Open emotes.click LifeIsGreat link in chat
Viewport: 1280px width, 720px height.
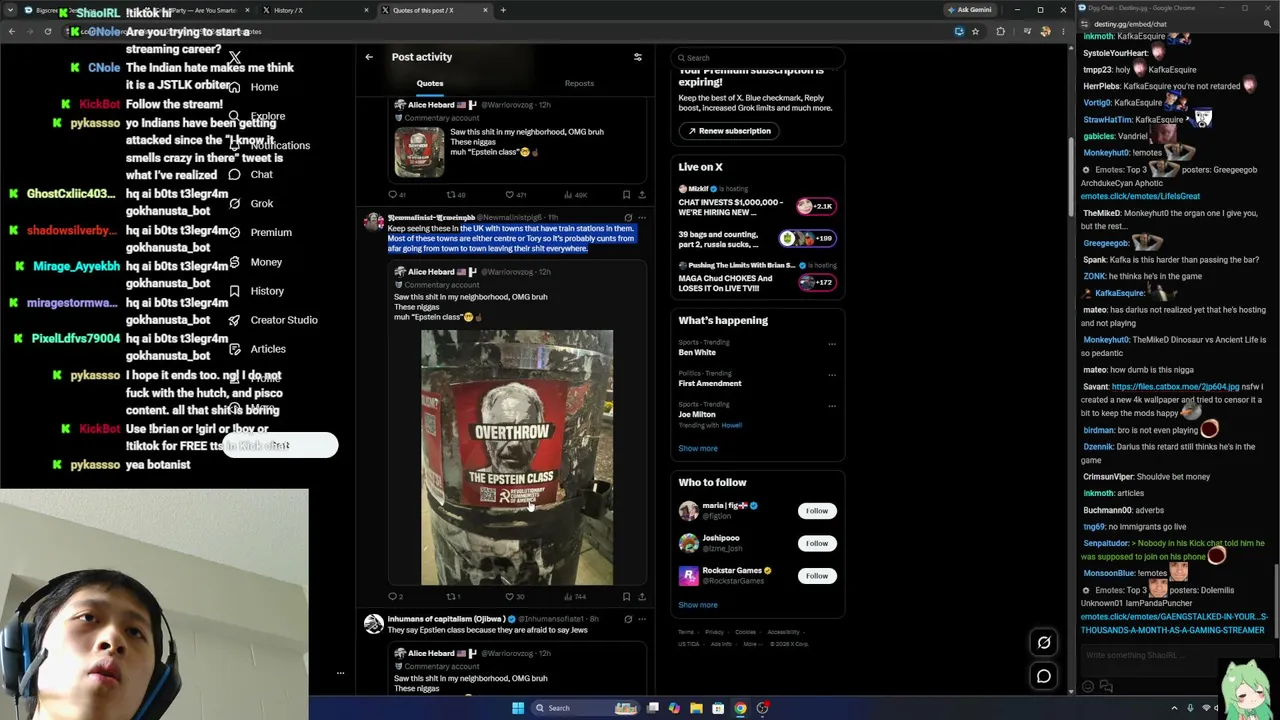tap(1140, 196)
